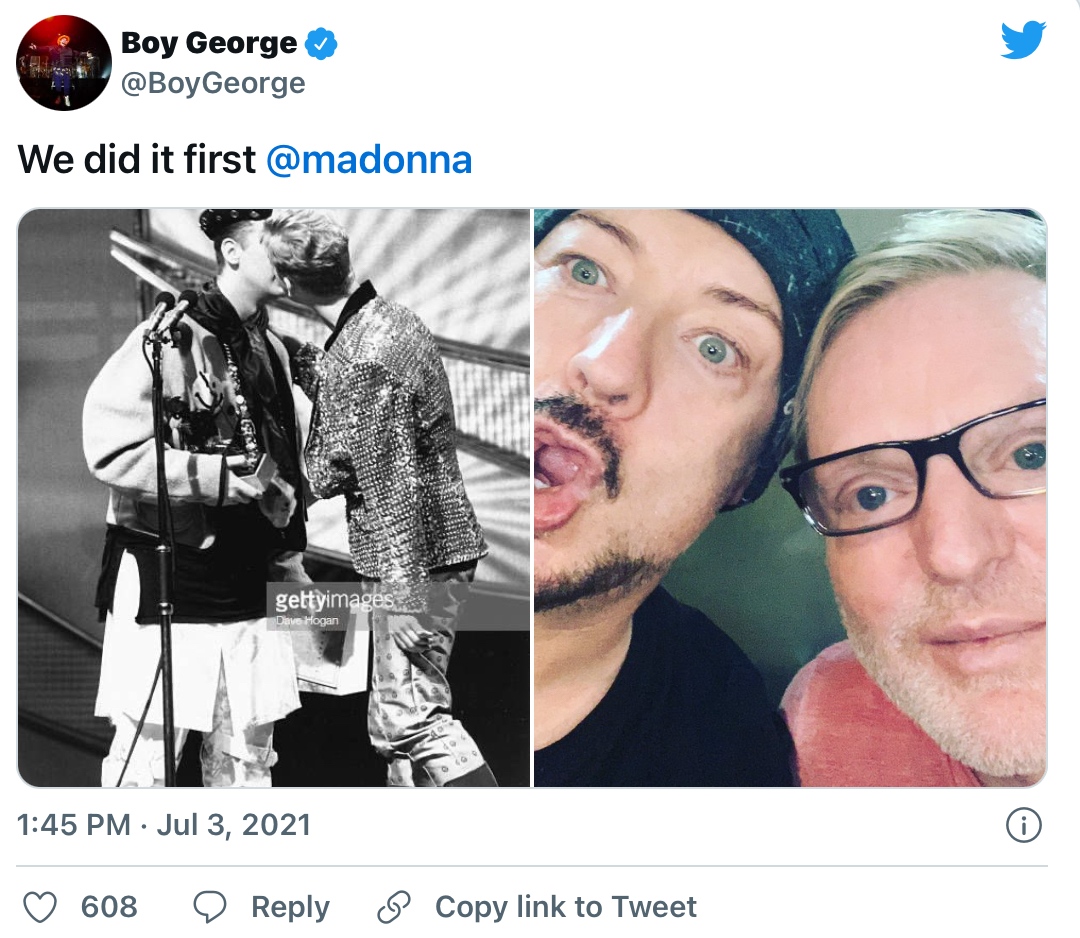Viewport: 1080px width, 938px height.
Task: Open Boy George's profile avatar
Action: (x=63, y=63)
